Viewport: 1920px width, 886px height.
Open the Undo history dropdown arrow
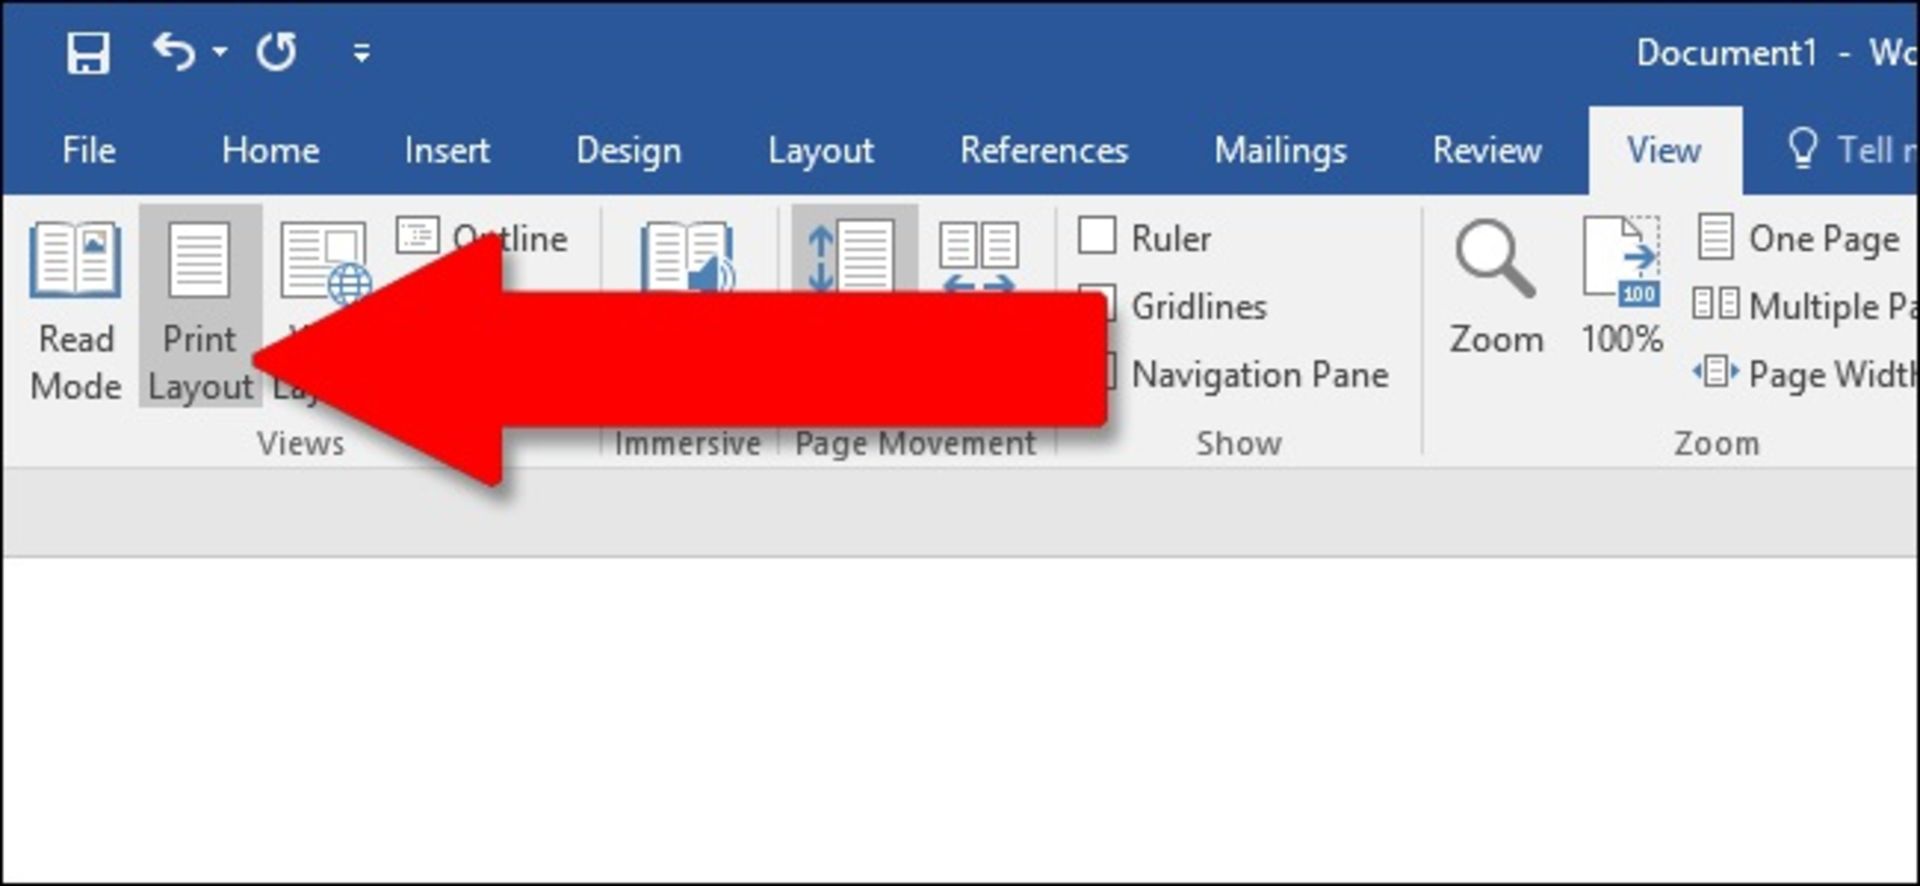(x=220, y=52)
